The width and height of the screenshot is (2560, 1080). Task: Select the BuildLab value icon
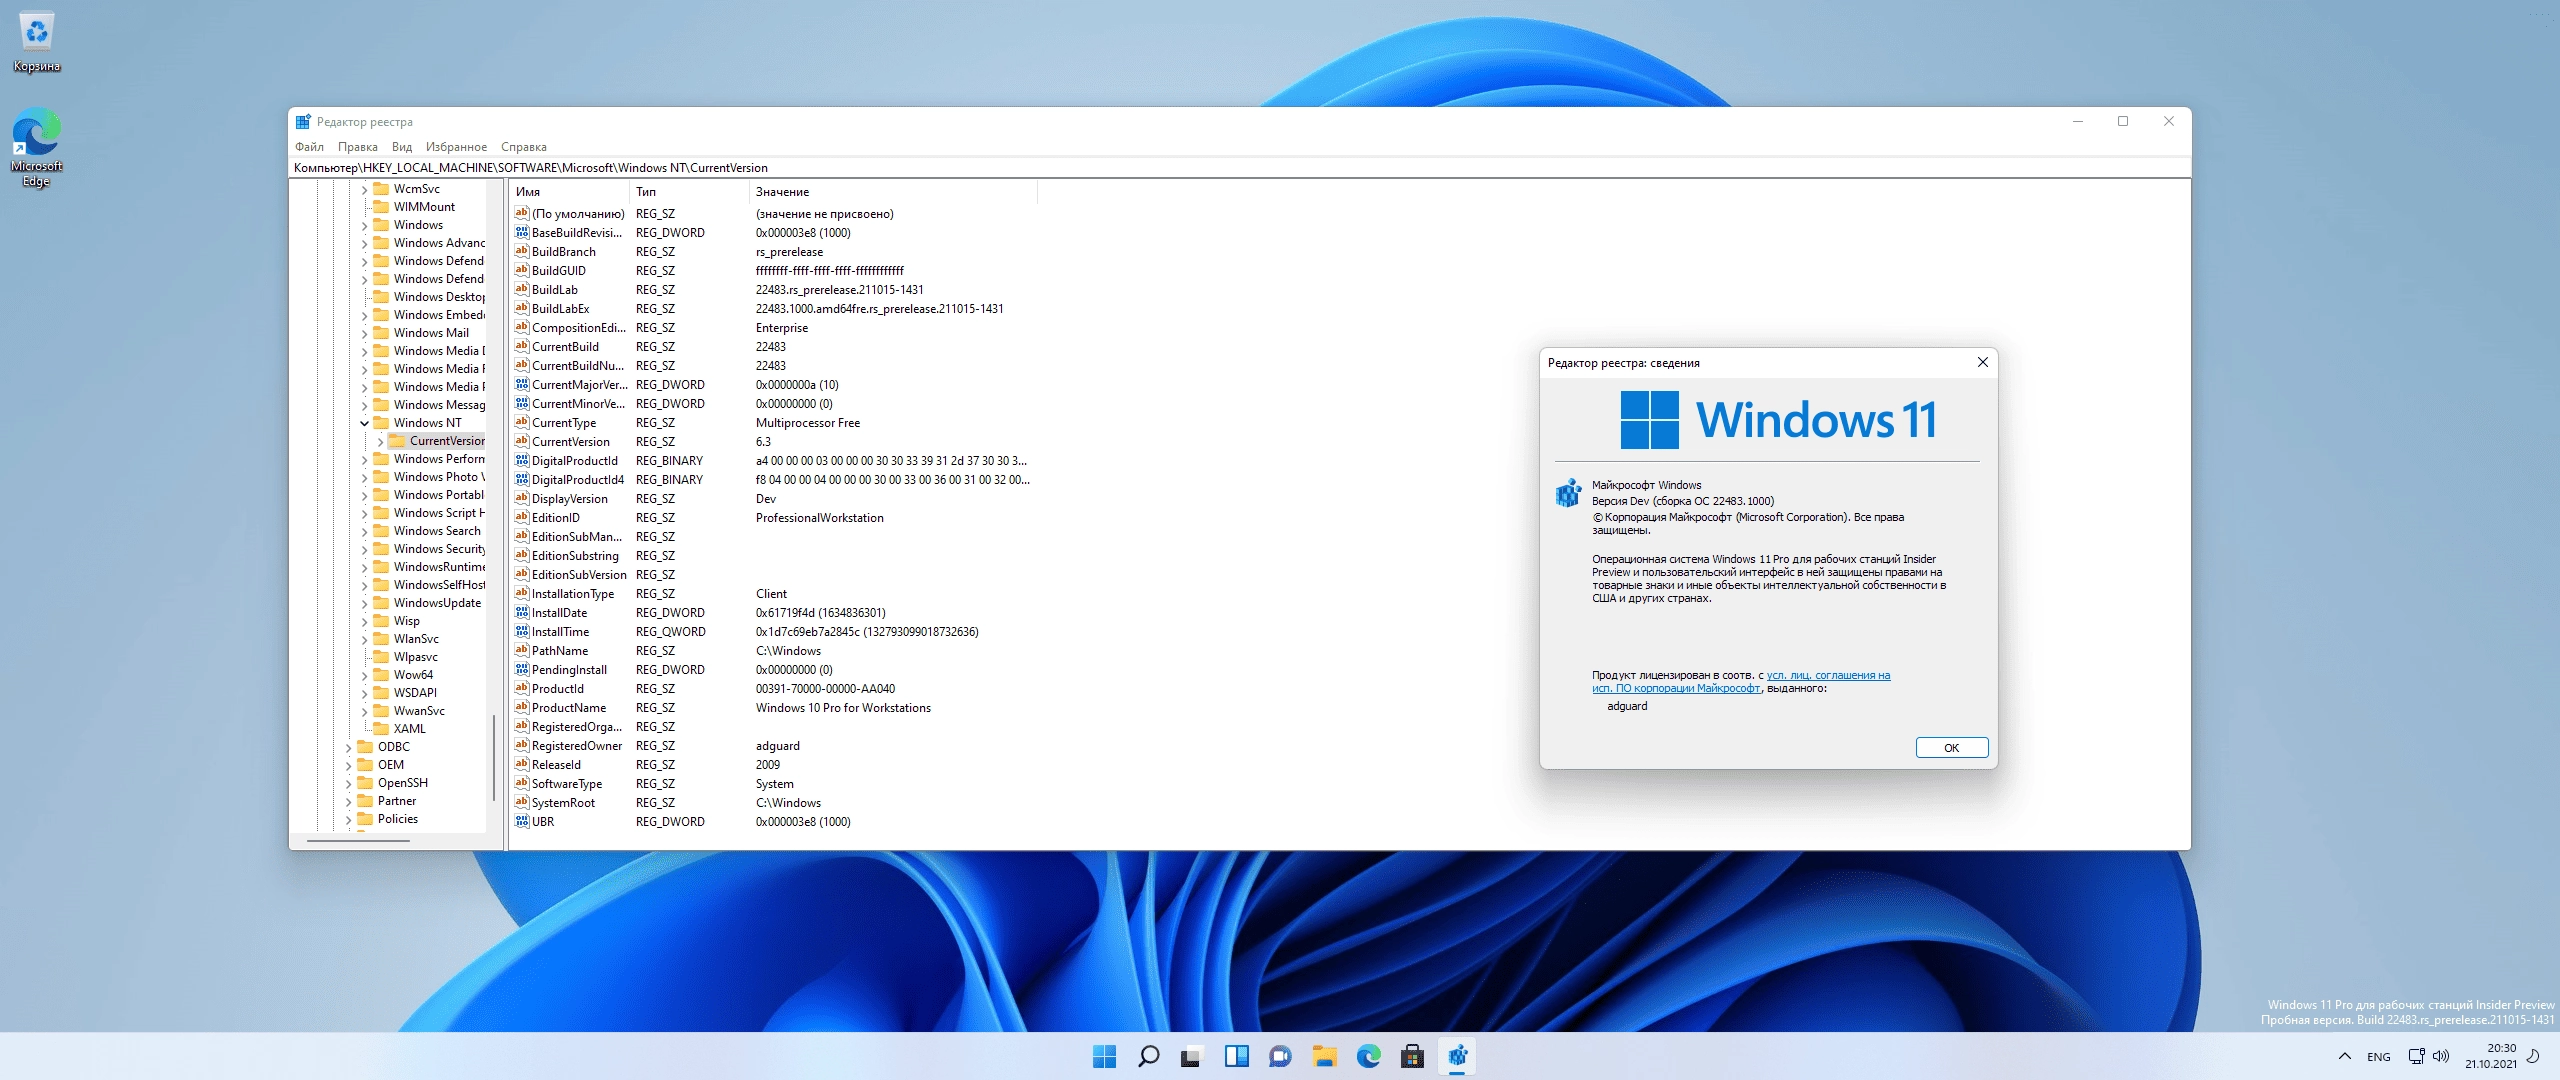[x=521, y=290]
